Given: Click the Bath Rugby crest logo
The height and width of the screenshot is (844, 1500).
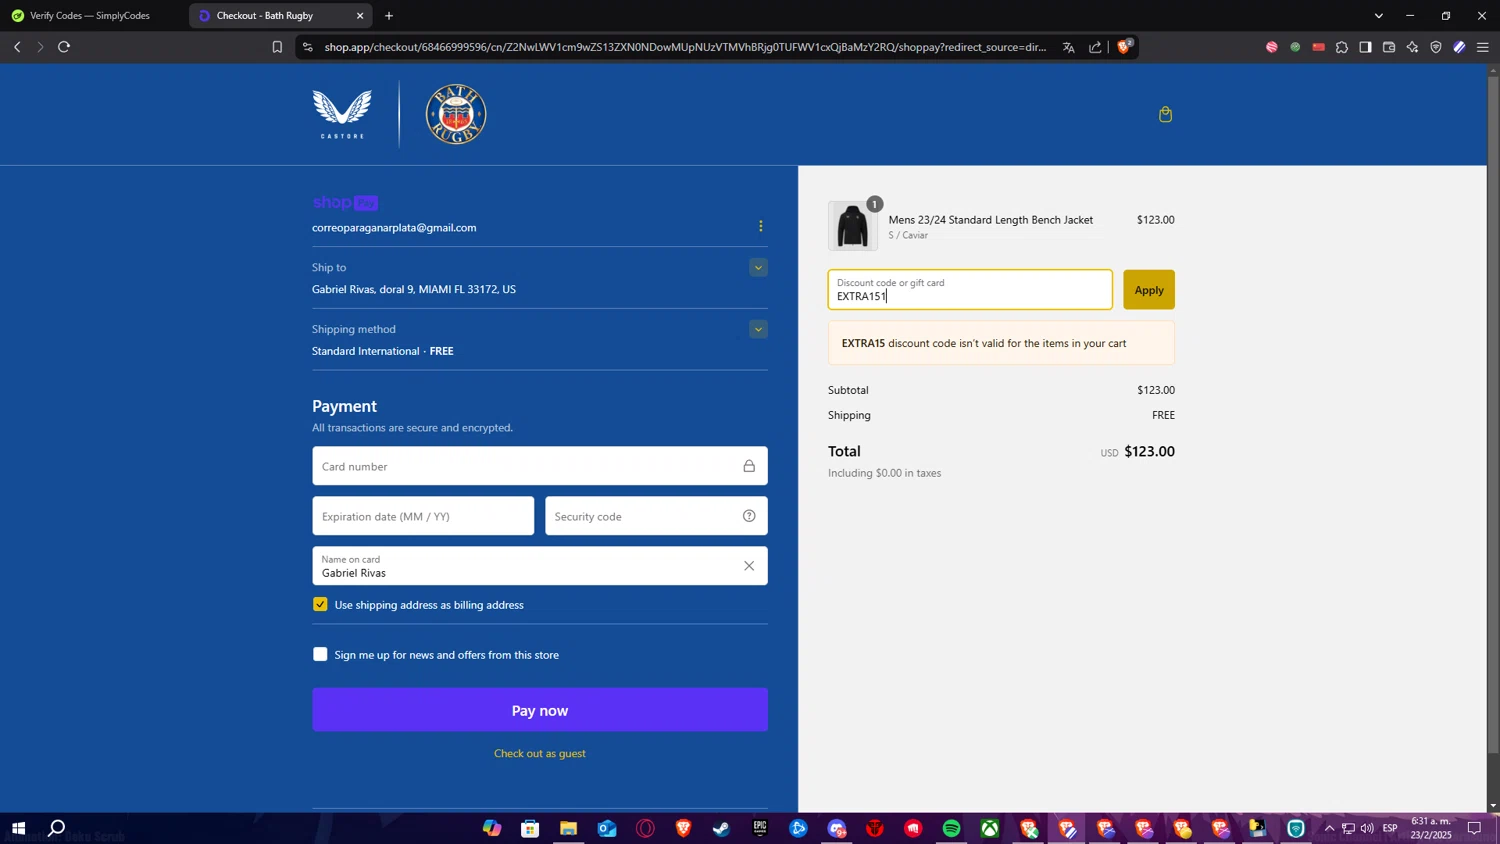Looking at the screenshot, I should point(456,114).
